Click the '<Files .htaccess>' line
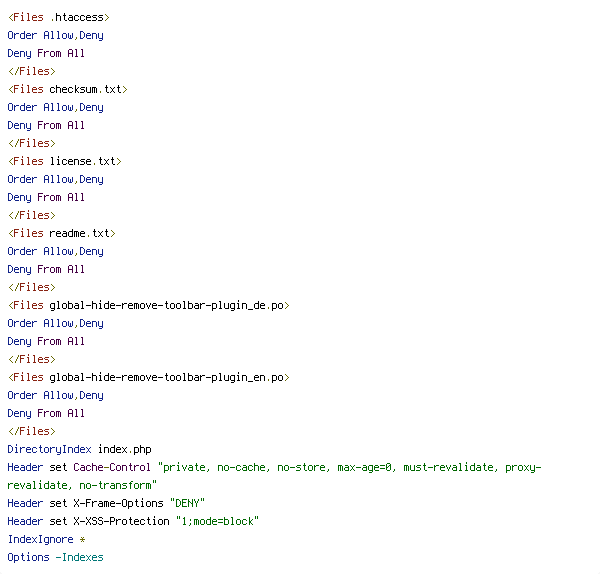600x574 pixels. tap(59, 18)
